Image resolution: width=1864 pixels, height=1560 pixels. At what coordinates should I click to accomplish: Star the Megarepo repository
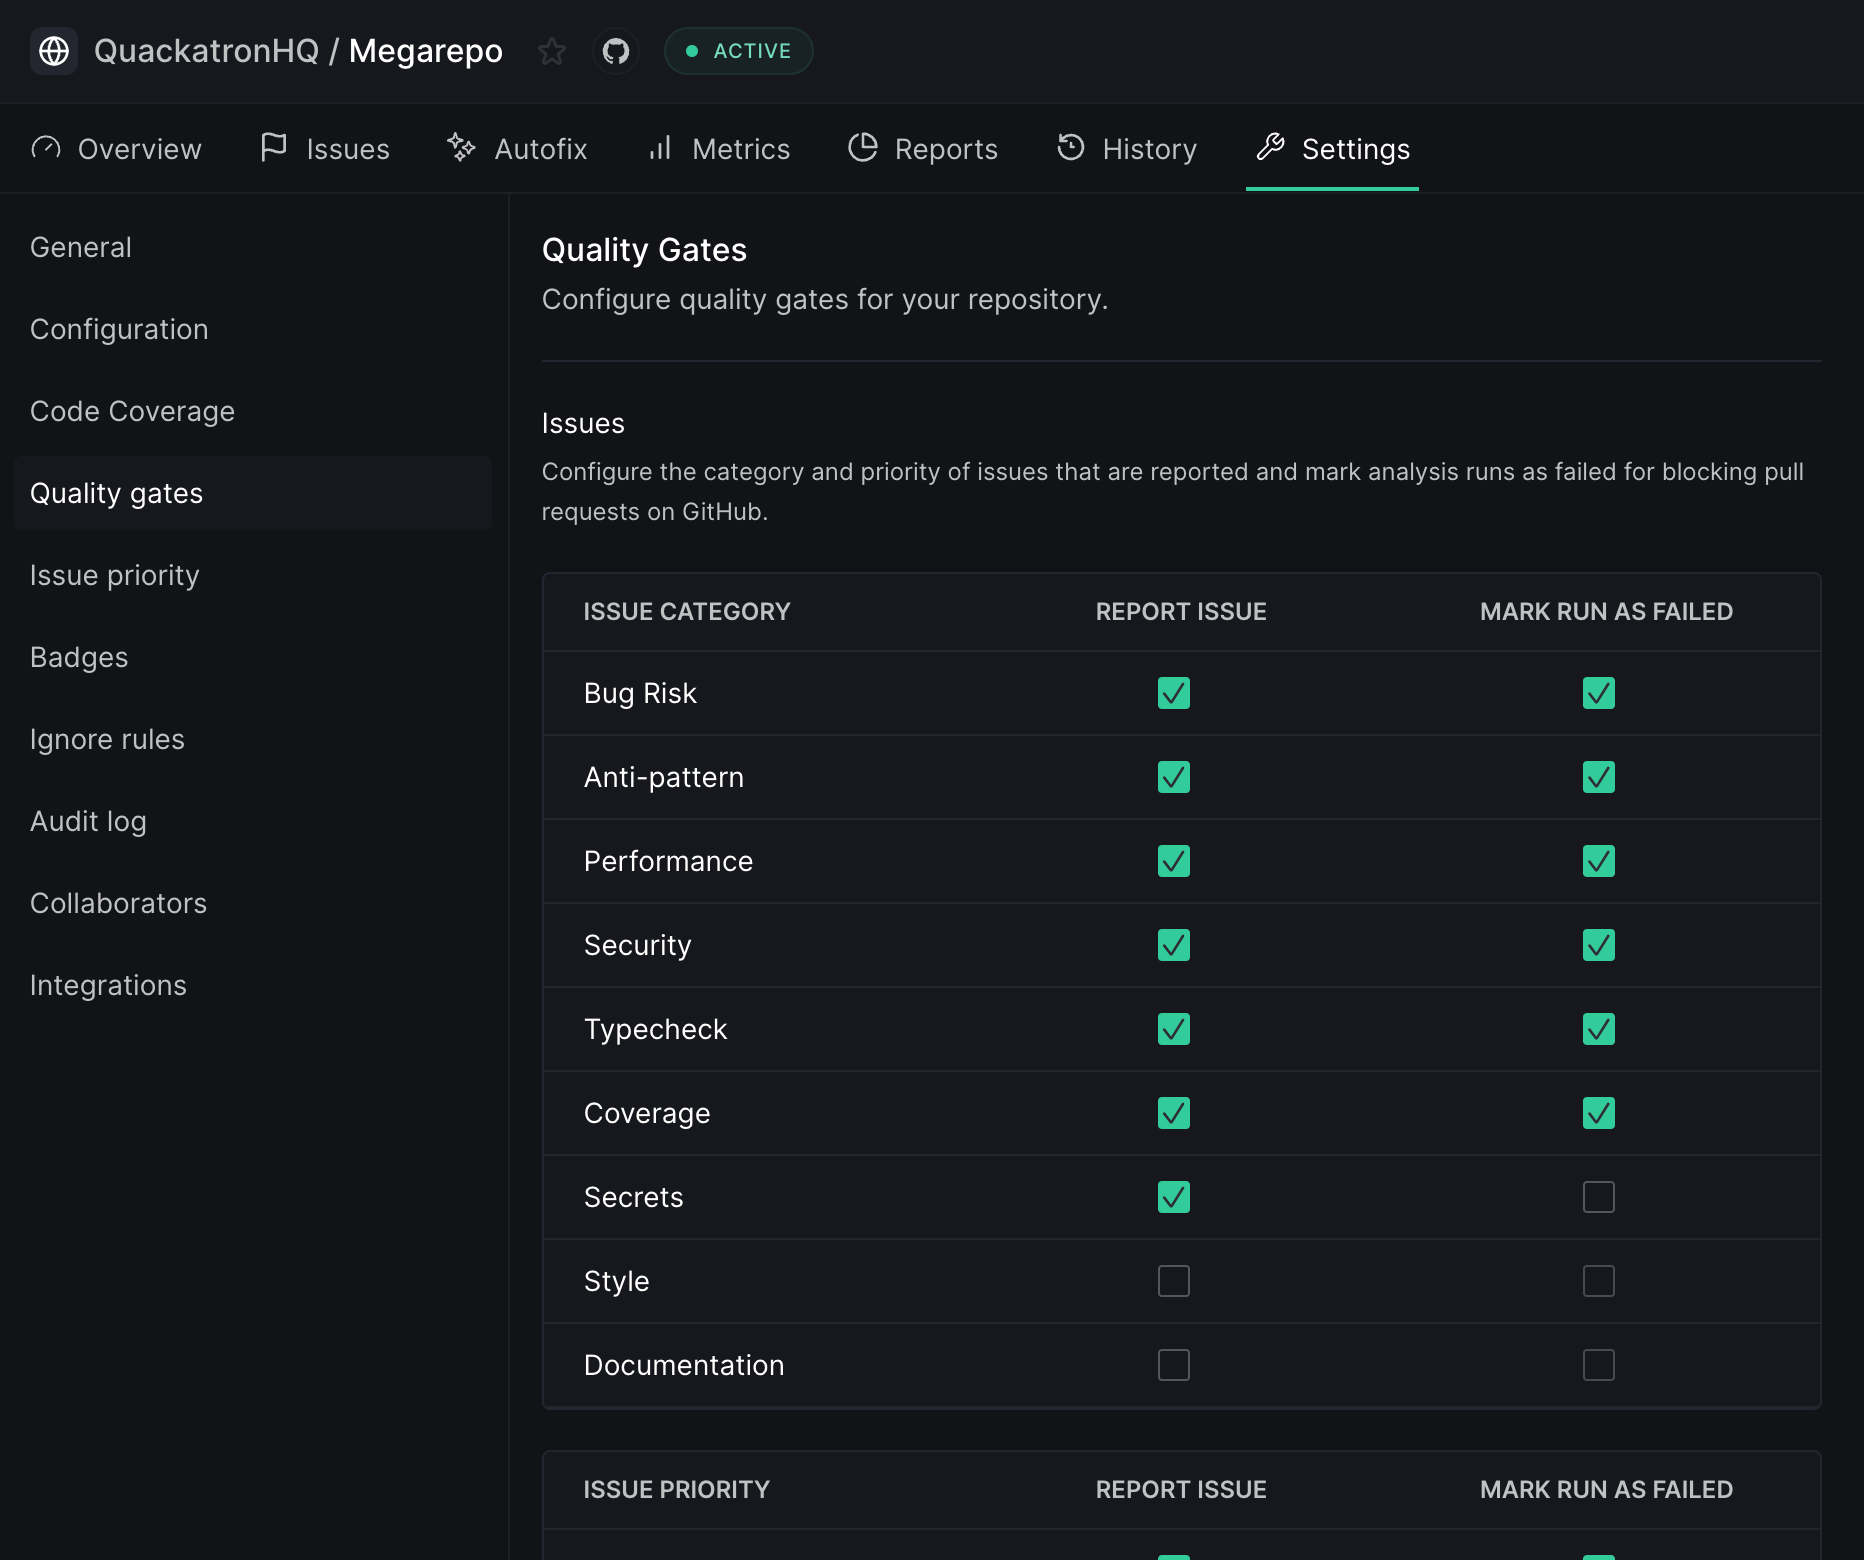pos(552,51)
